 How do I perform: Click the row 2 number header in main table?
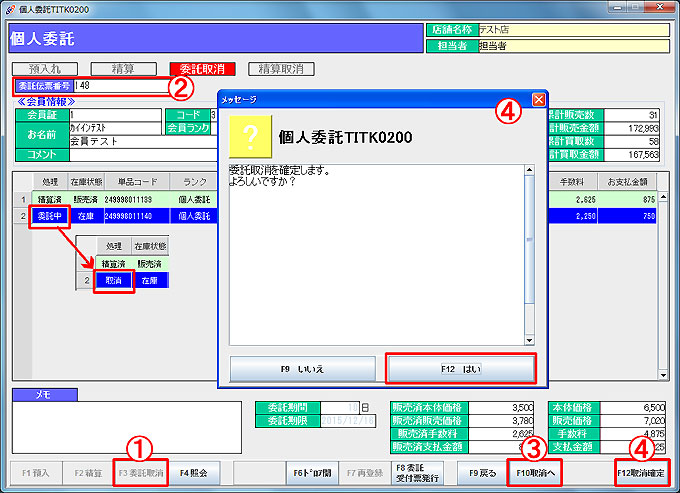23,216
